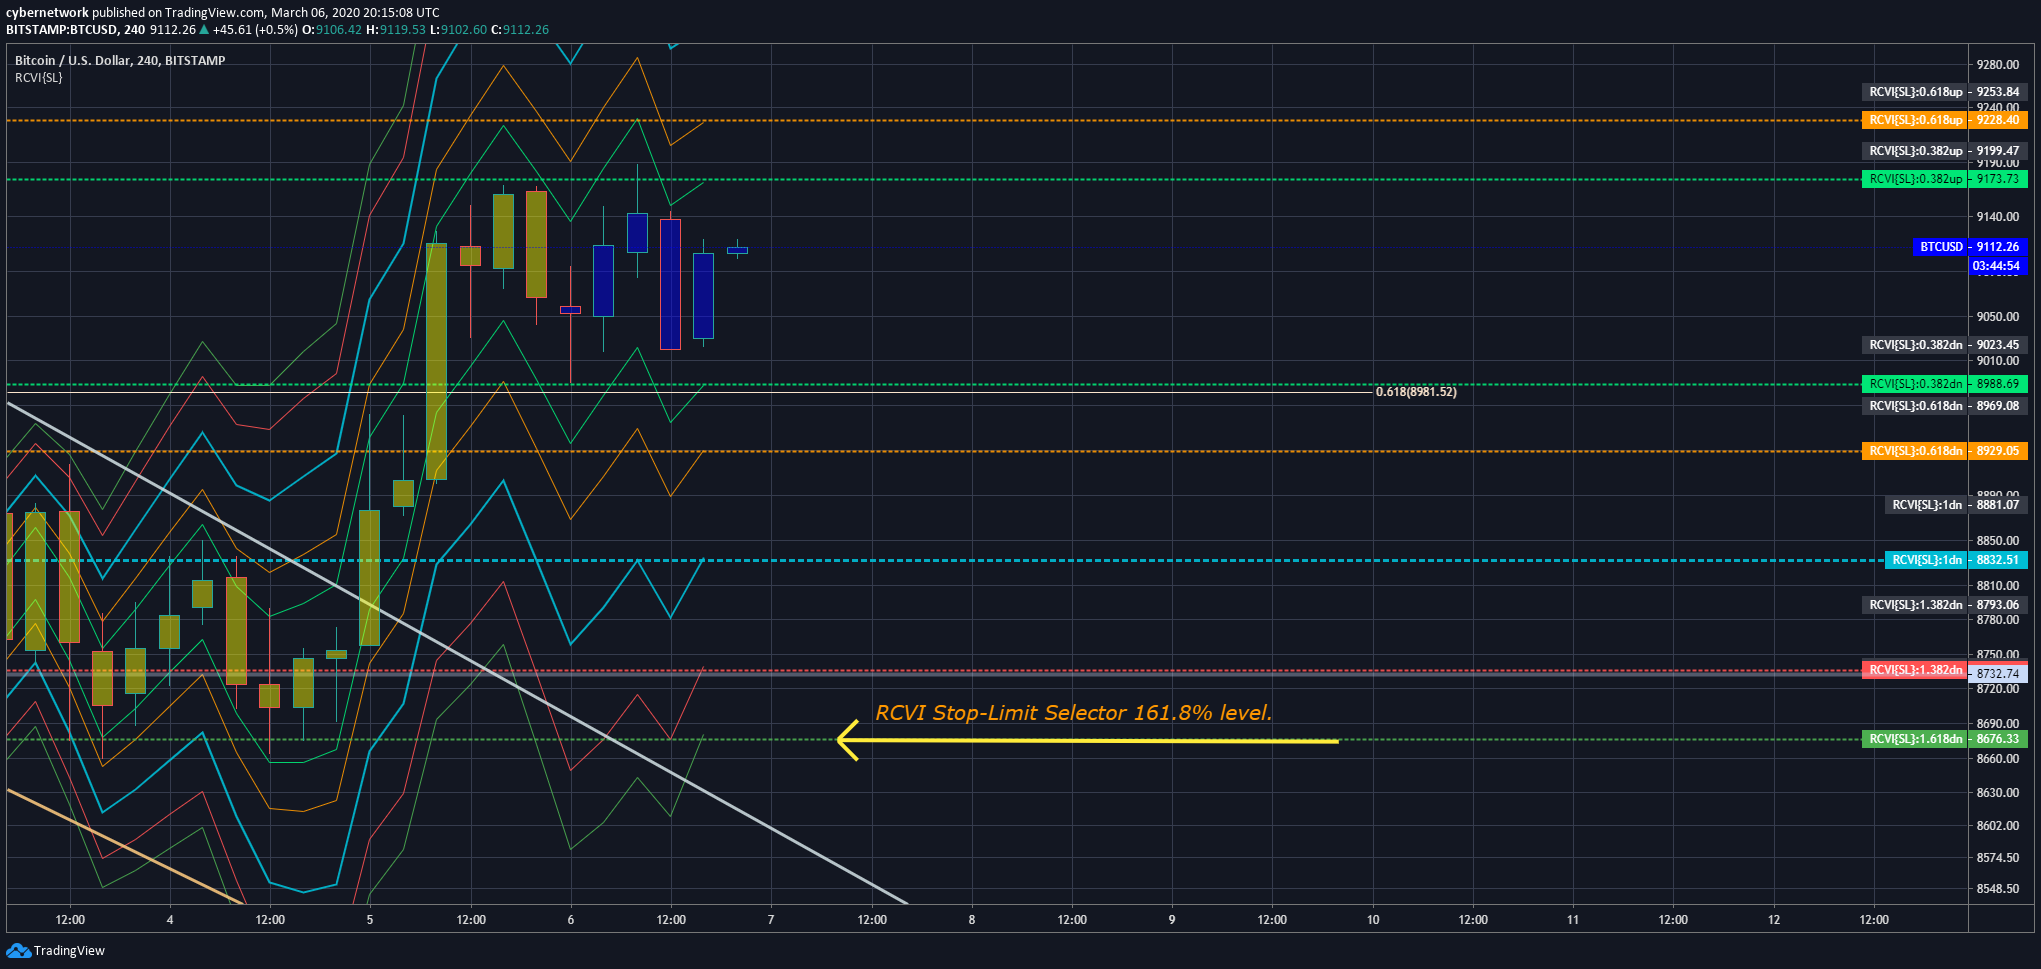Click the TradingView logo icon
Image resolution: width=2041 pixels, height=969 pixels.
point(18,950)
